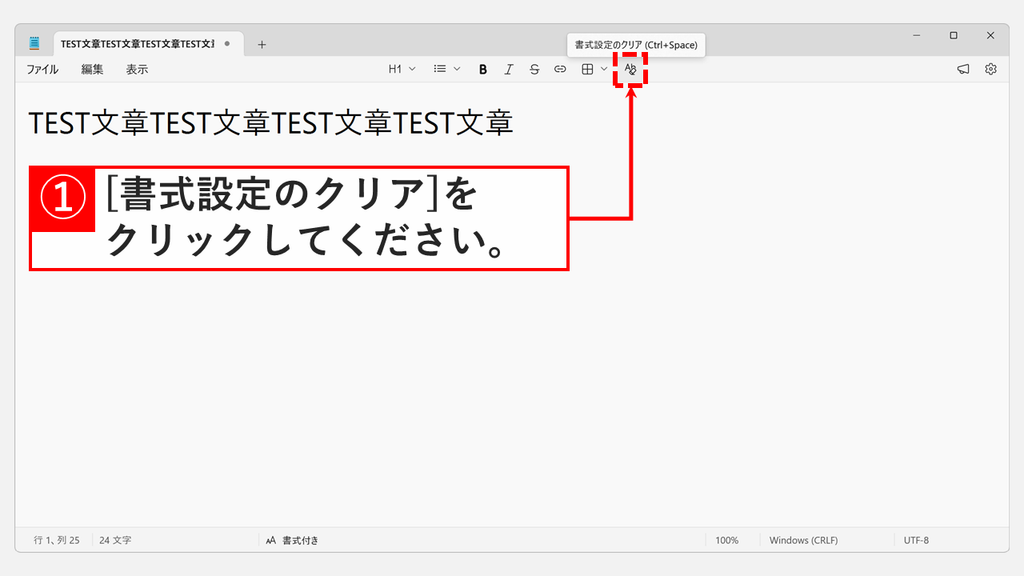Click the Windows (CRLF) line ending indicator

coord(803,540)
